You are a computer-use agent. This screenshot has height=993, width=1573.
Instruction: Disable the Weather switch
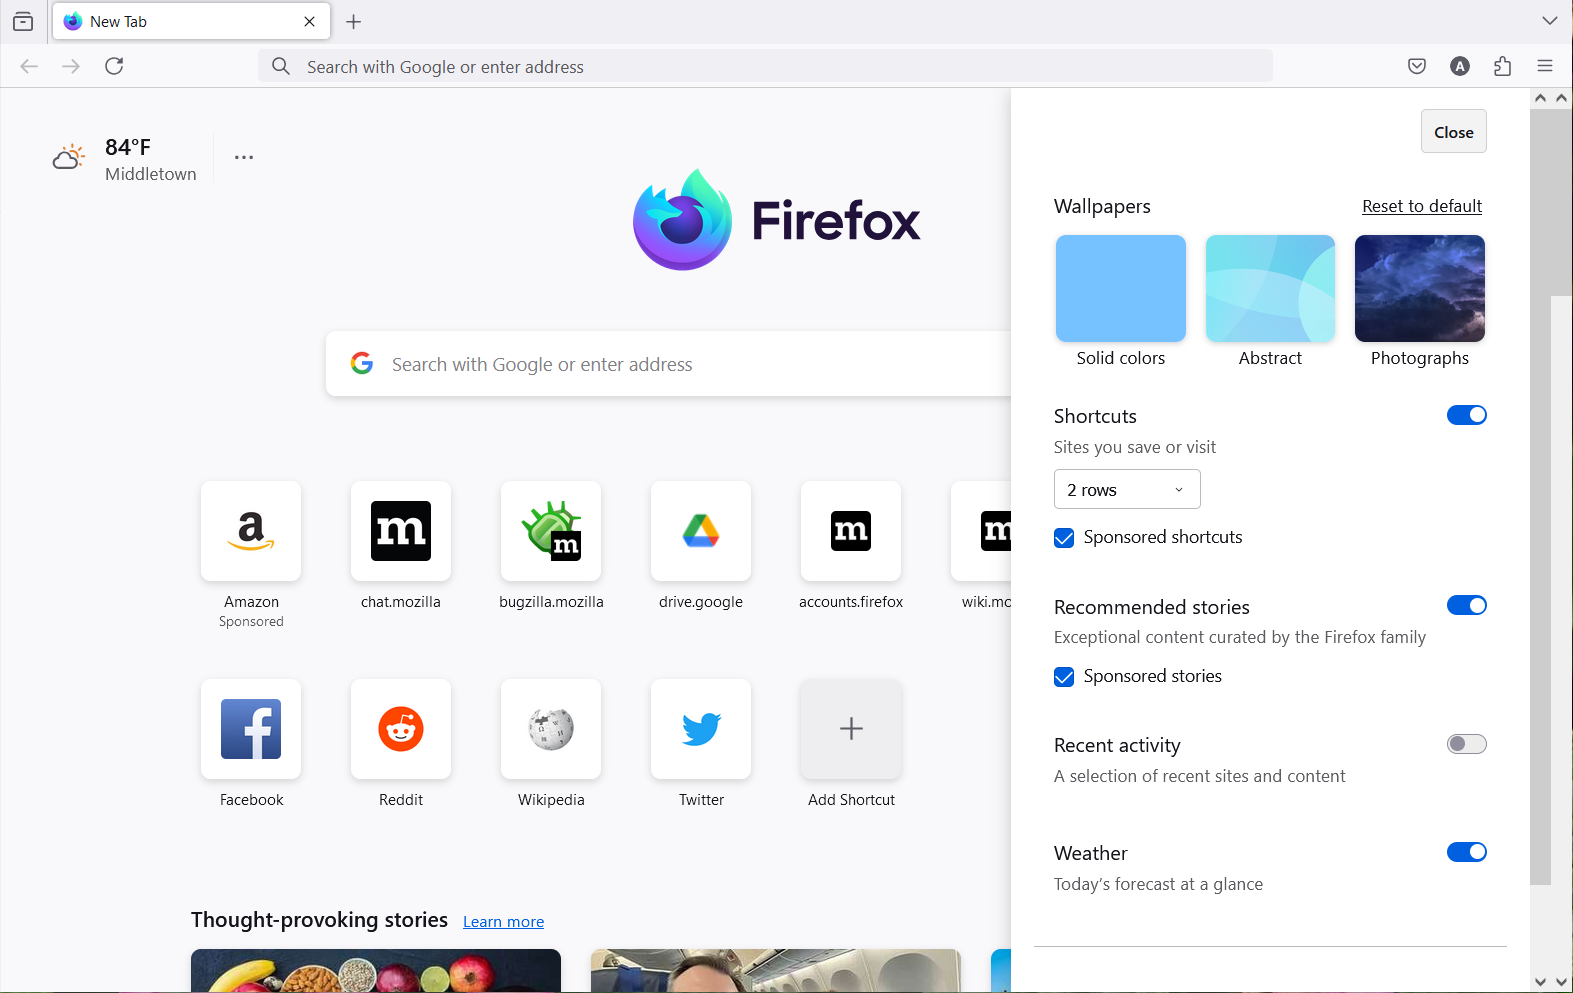pos(1466,852)
